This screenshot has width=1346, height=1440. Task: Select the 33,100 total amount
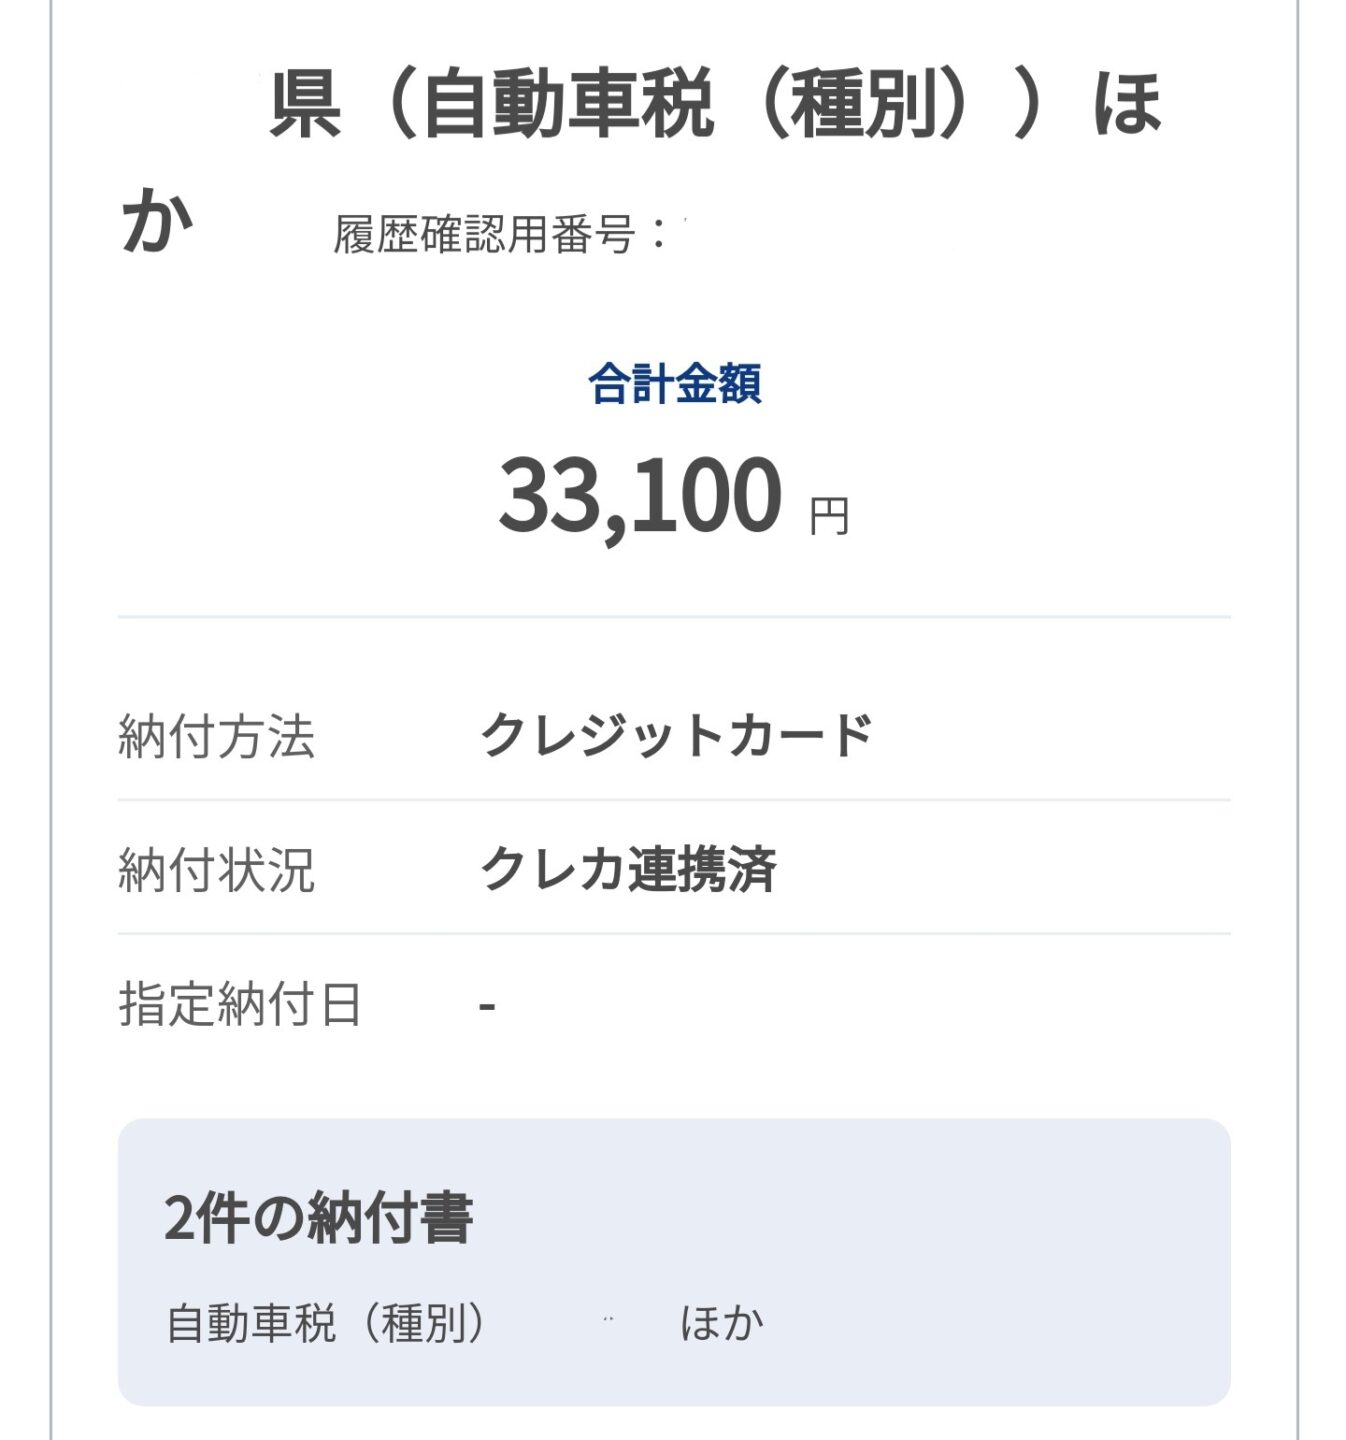tap(639, 495)
